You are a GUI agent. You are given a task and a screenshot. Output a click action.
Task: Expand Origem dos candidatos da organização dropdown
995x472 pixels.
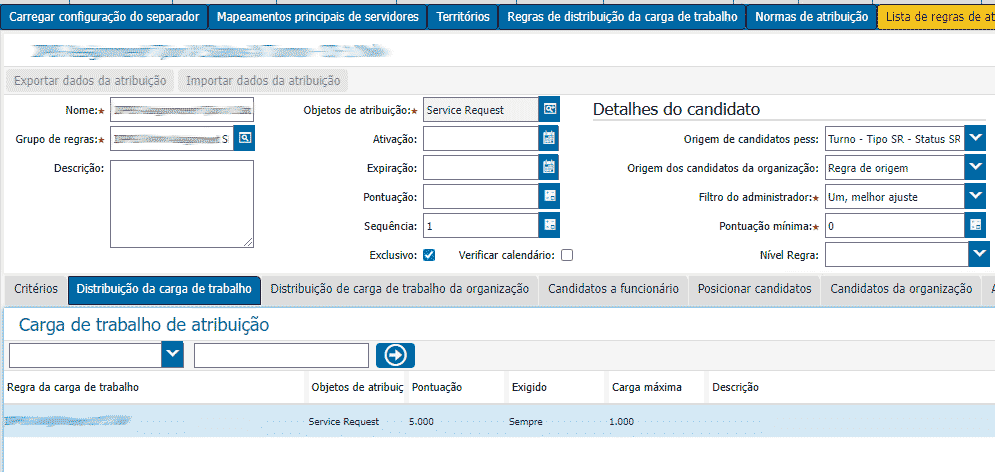975,167
